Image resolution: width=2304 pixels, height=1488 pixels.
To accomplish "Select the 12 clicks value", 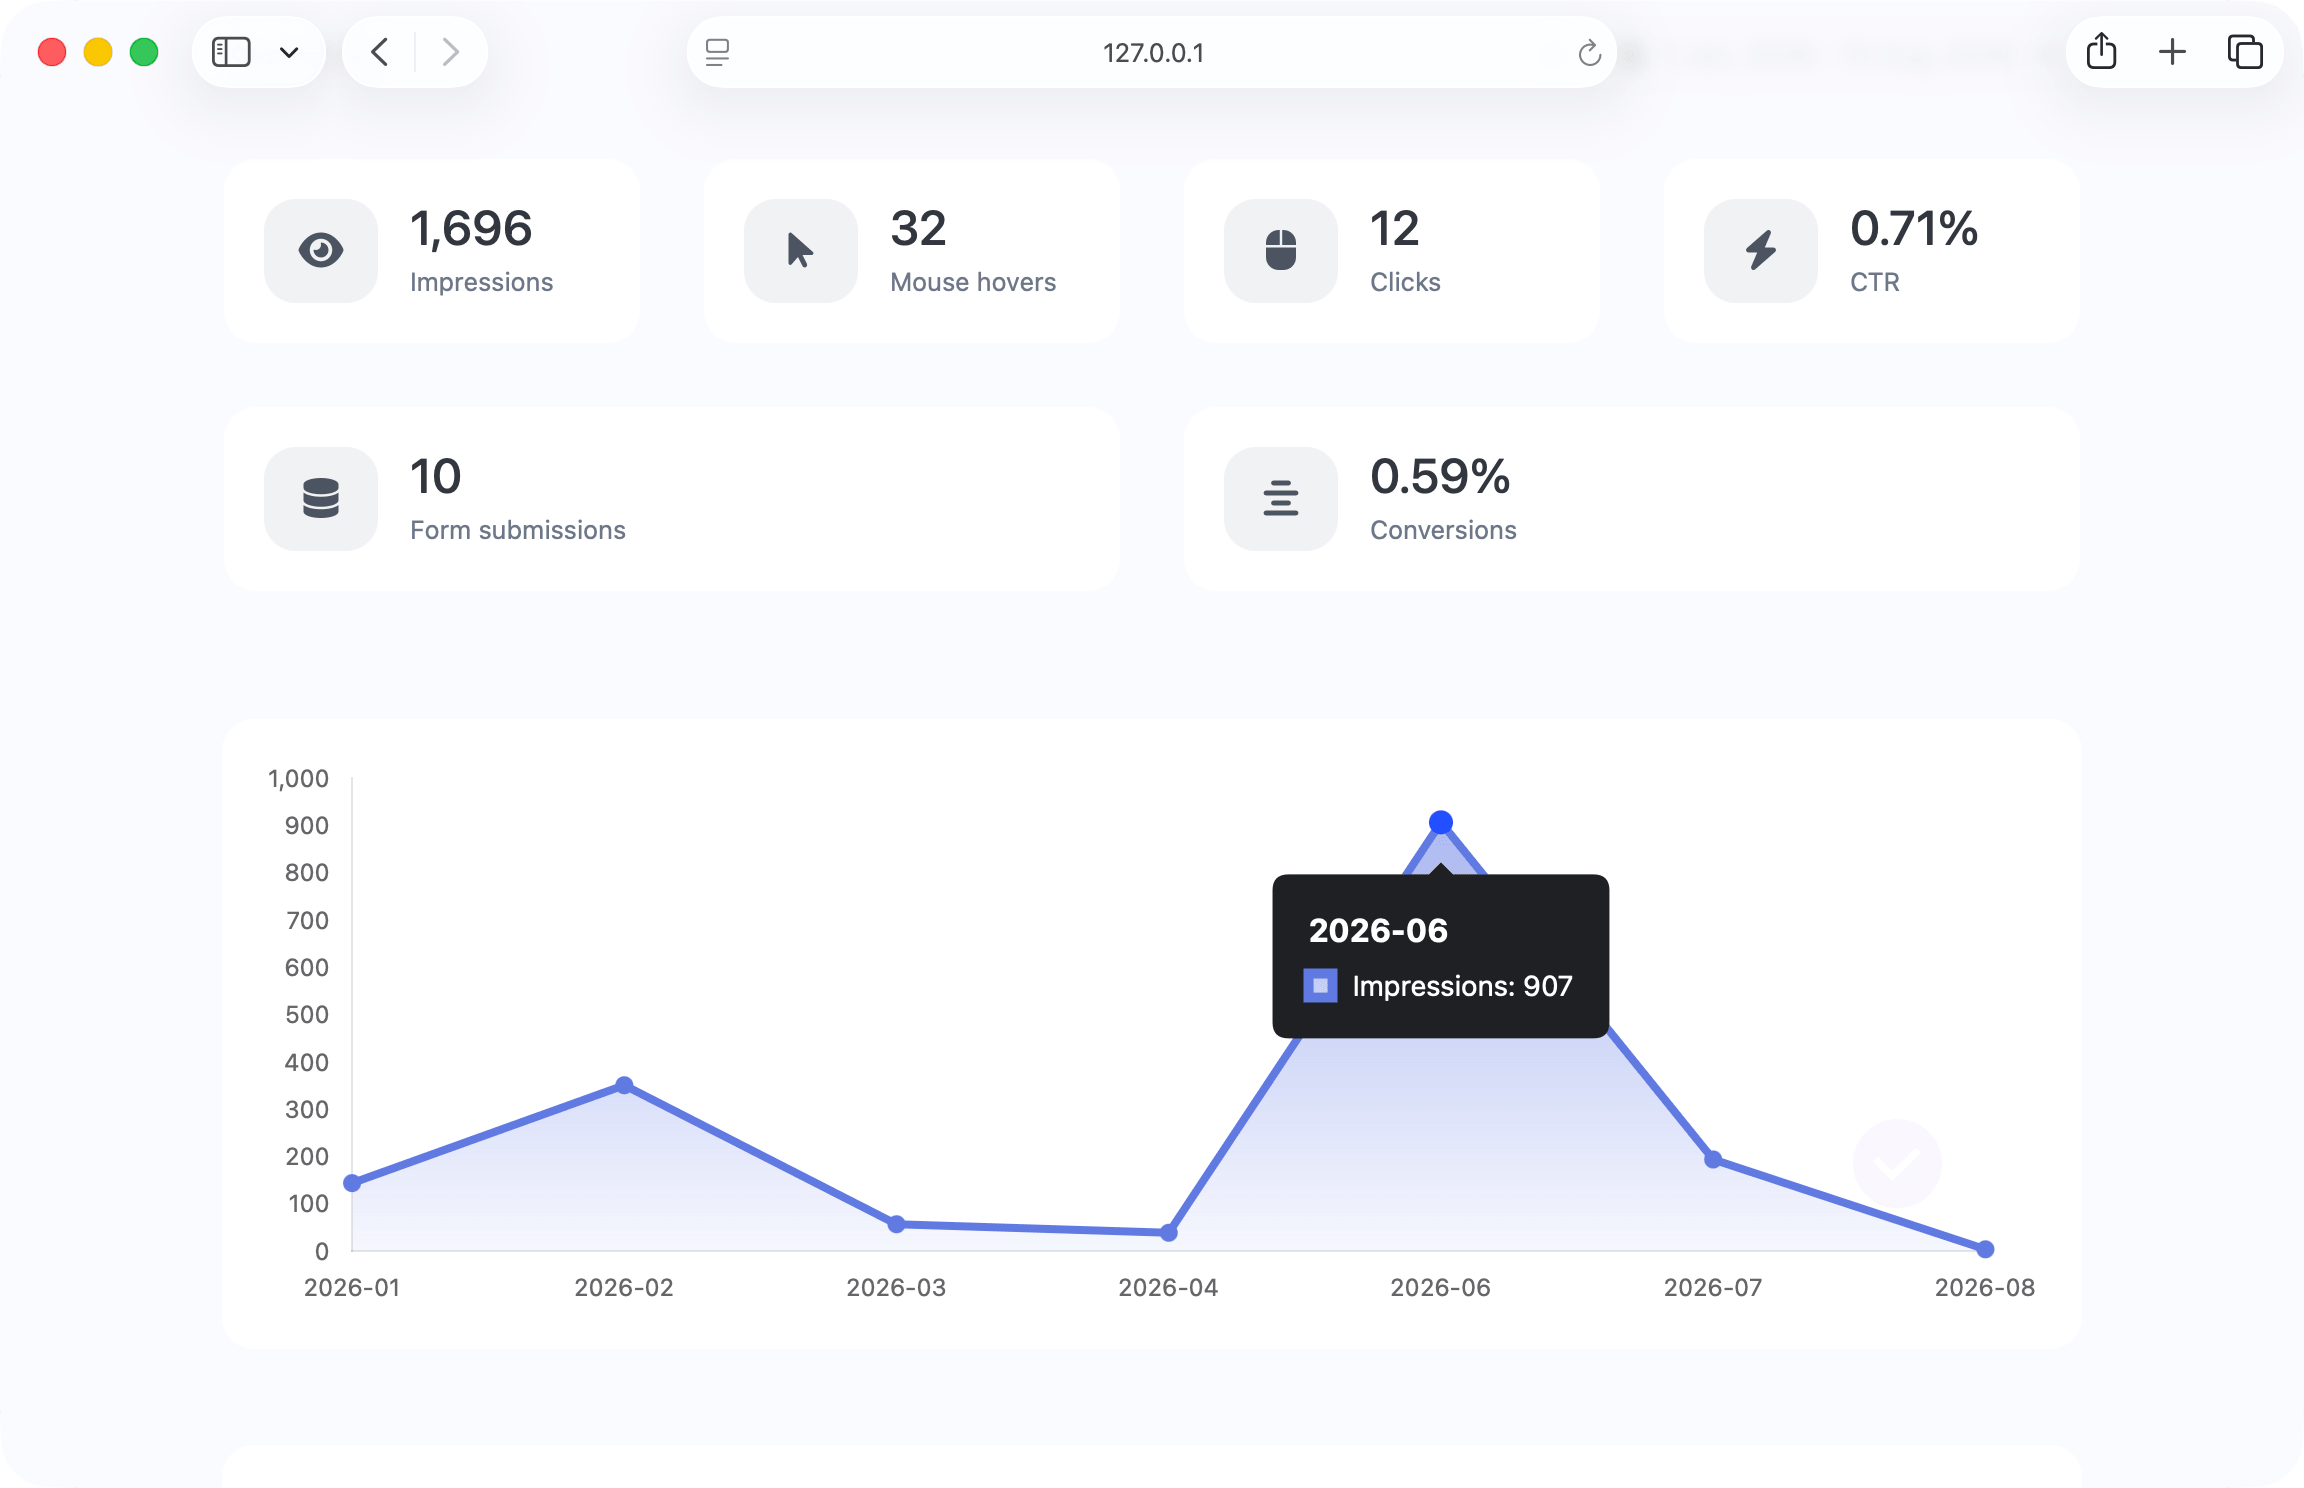I will tap(1394, 229).
